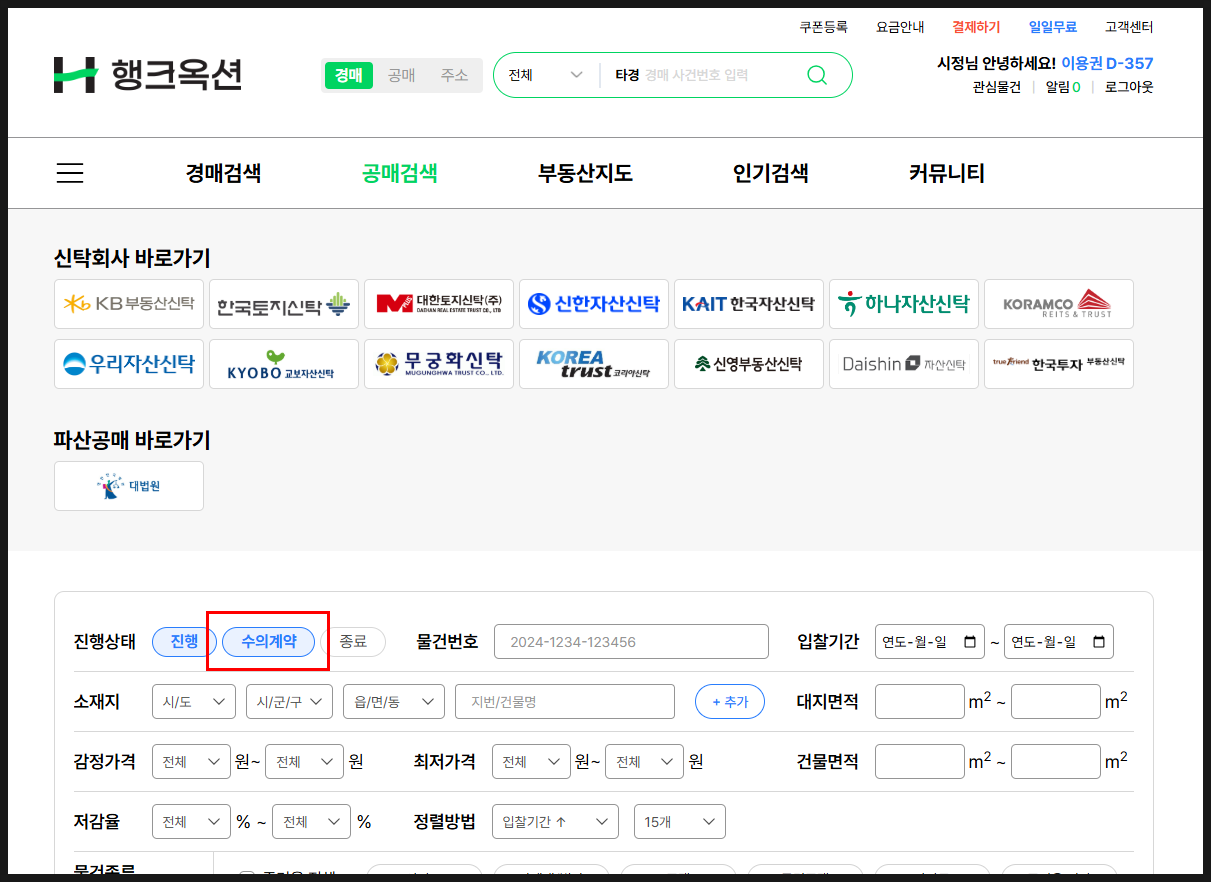Go to 커뮤니티 menu
This screenshot has width=1211, height=882.
947,173
